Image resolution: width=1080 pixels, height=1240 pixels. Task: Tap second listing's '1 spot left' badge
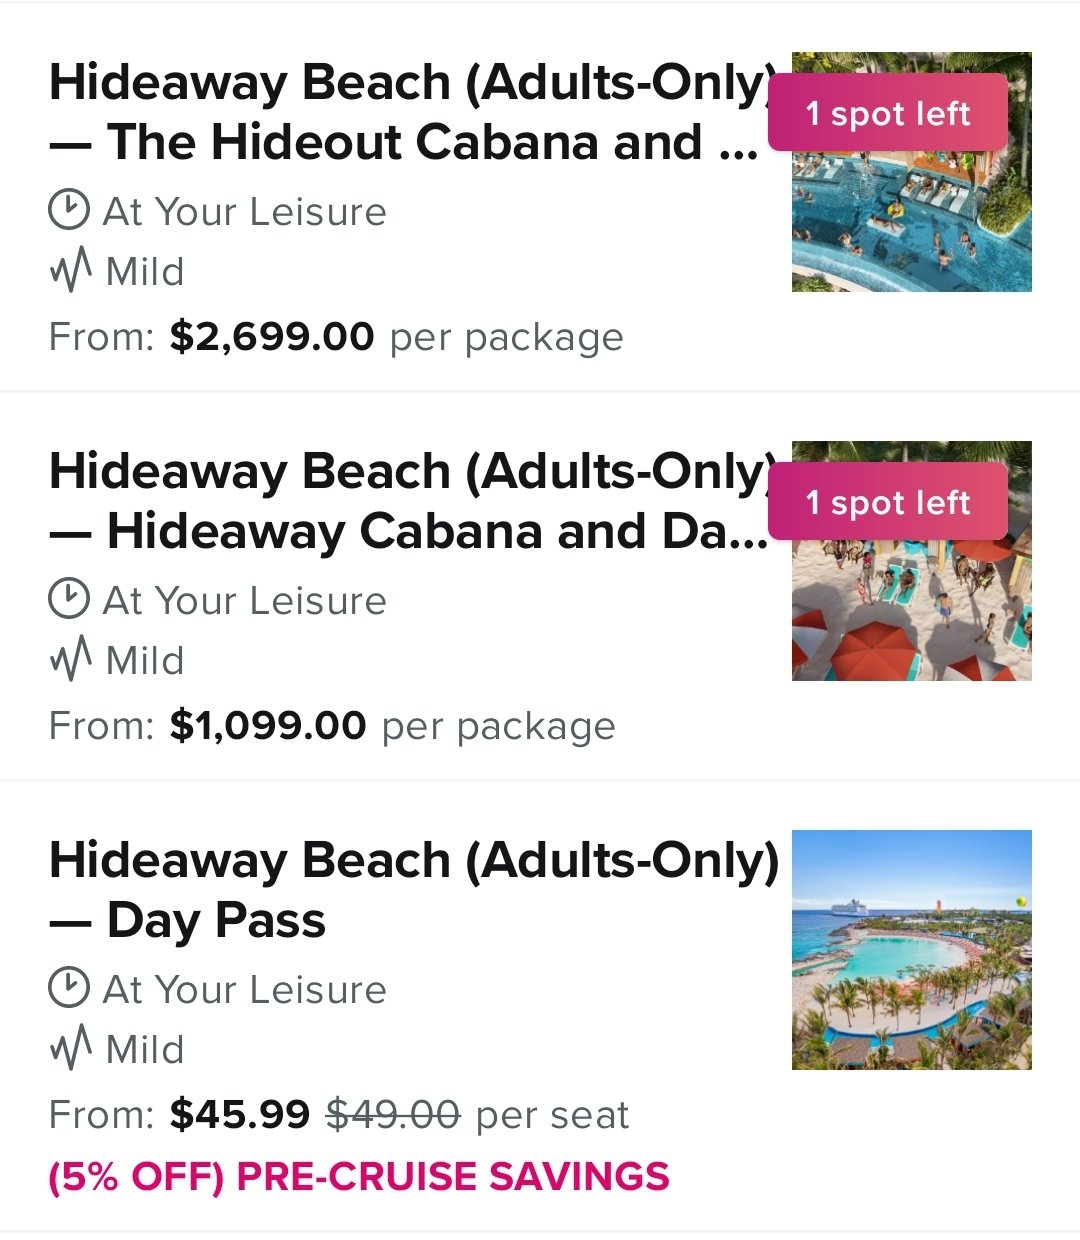point(888,502)
